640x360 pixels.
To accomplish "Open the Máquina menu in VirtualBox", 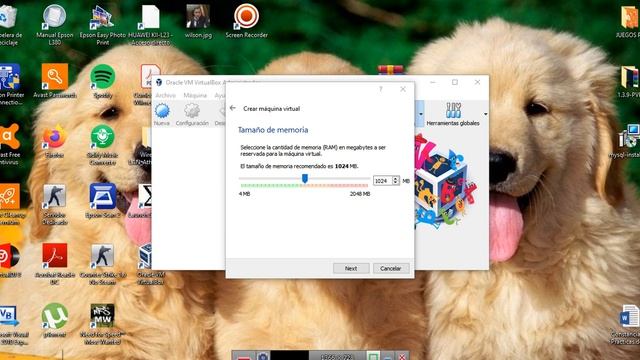I will click(x=195, y=95).
